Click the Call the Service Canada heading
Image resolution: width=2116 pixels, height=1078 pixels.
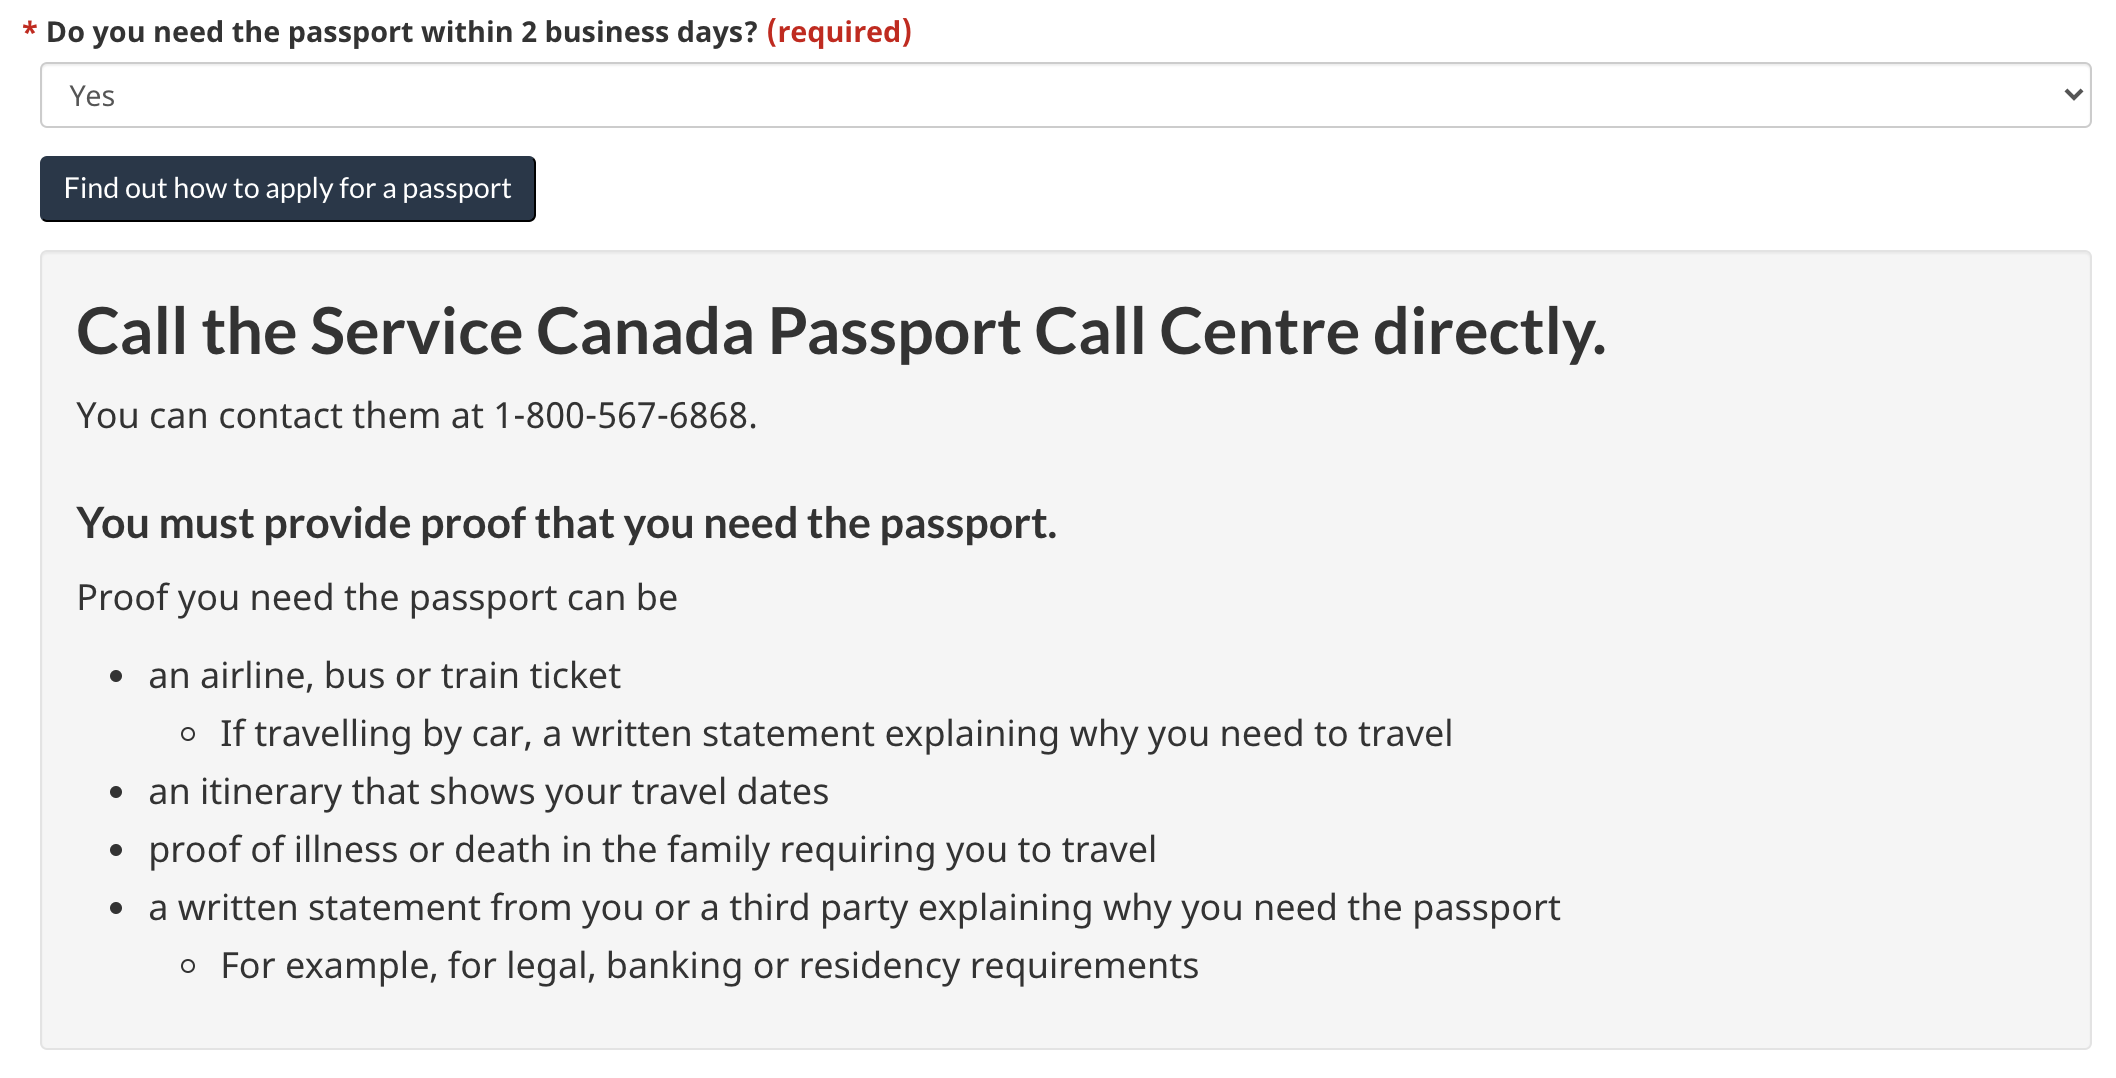coord(841,332)
